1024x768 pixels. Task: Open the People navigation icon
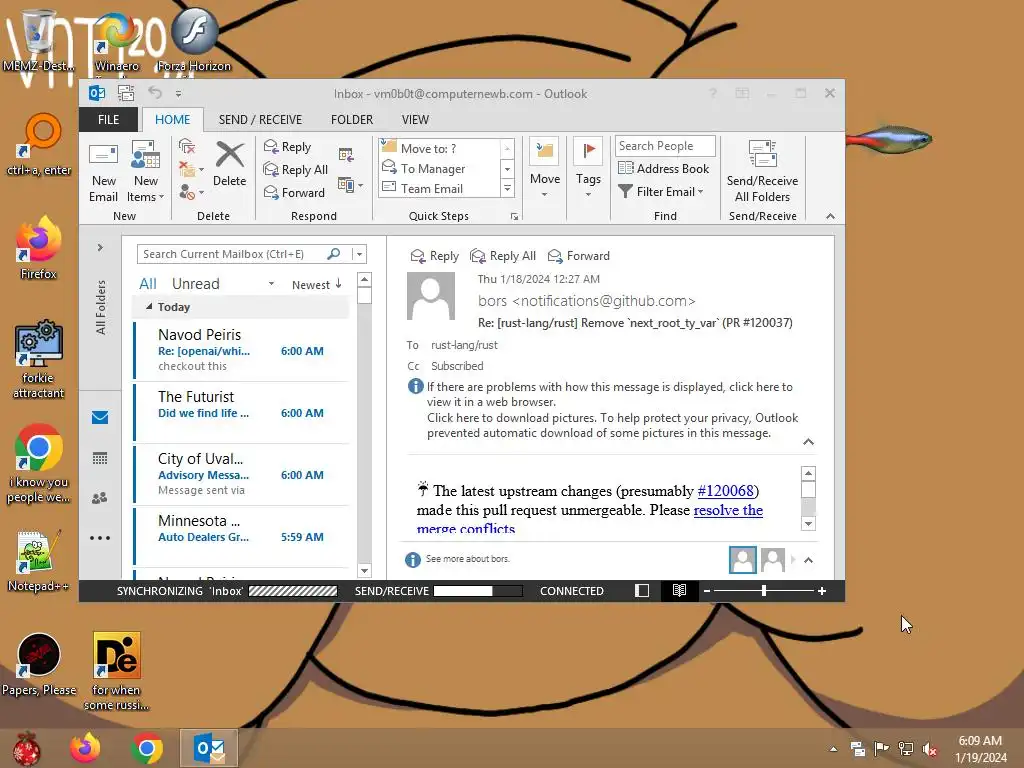100,498
